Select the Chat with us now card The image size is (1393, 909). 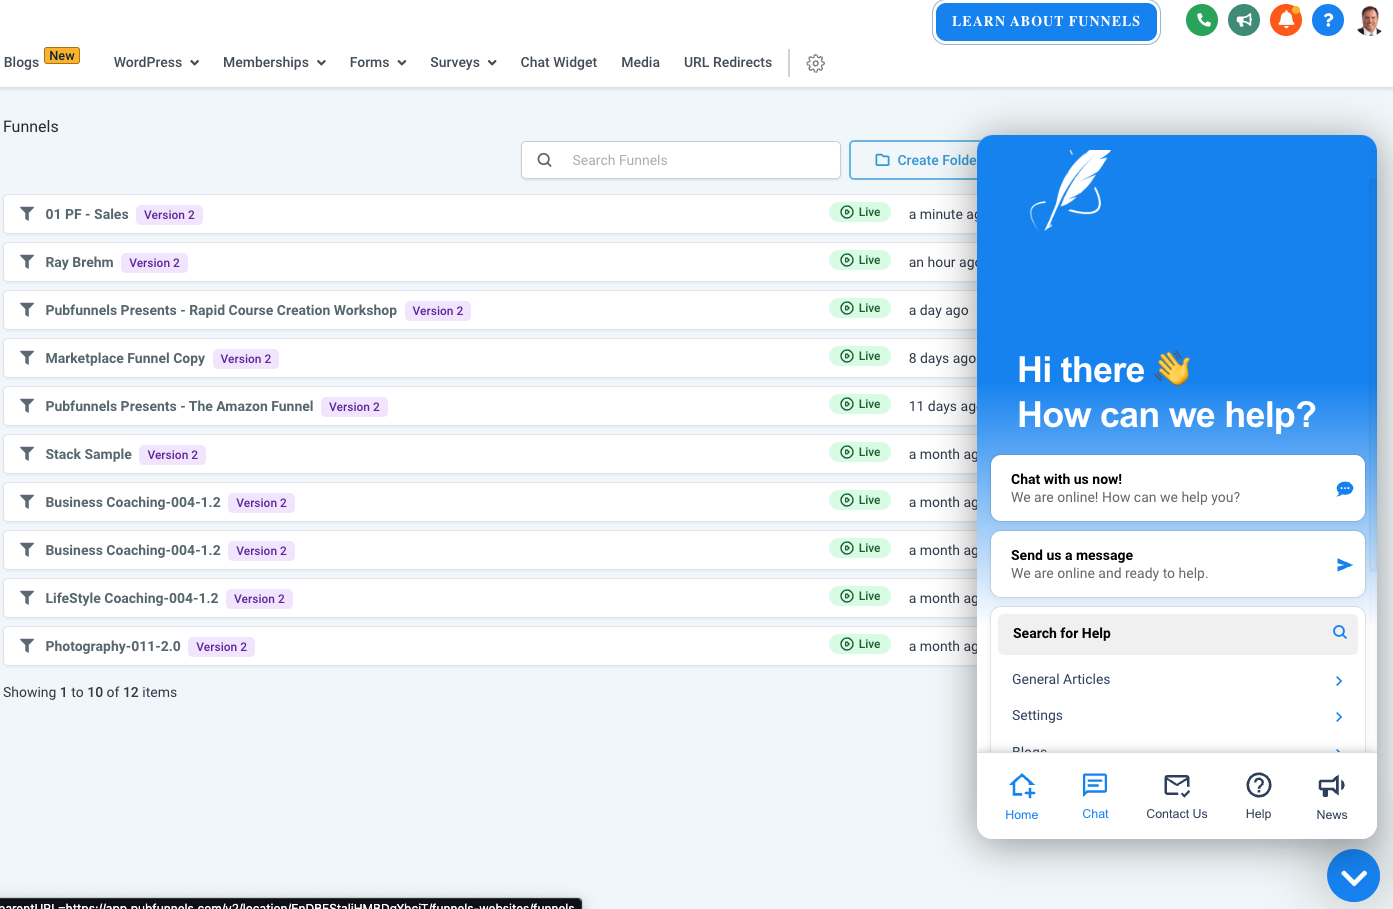1177,488
